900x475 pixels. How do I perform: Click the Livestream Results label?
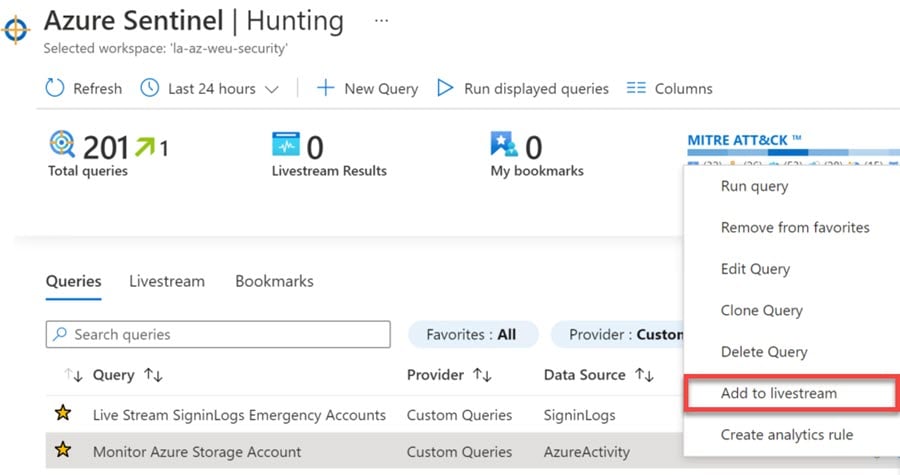tap(329, 171)
